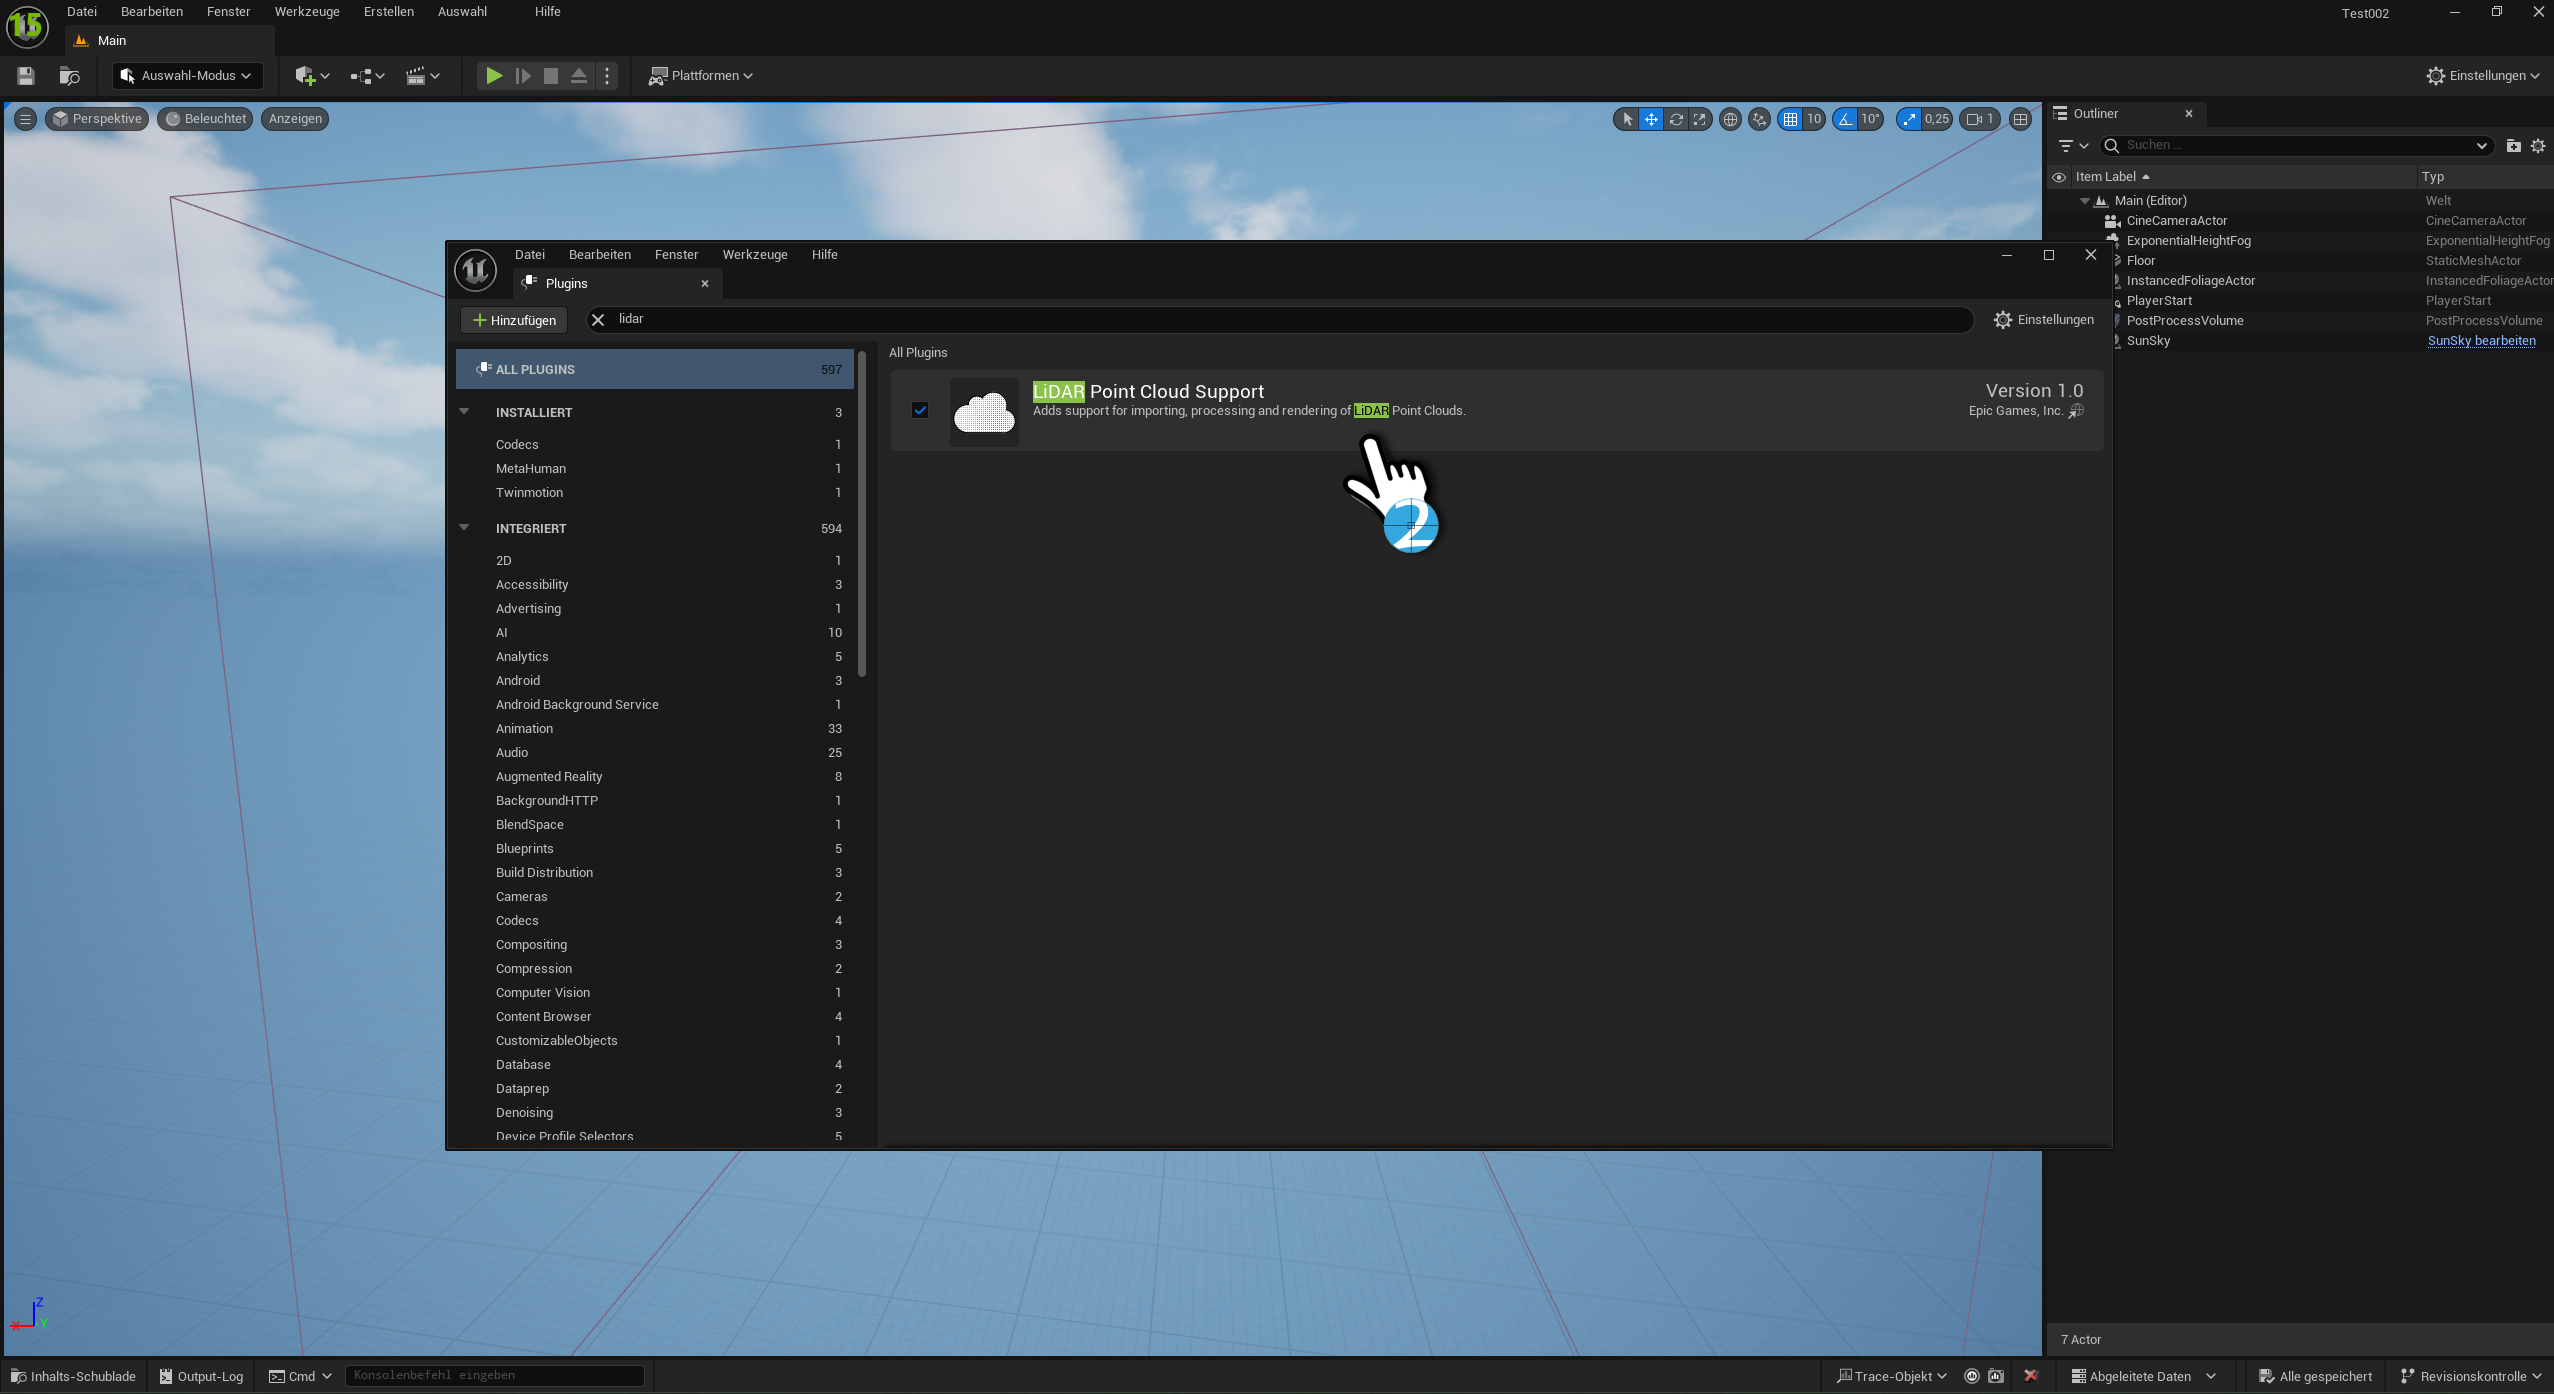
Task: Open Output-Log in status bar
Action: [x=201, y=1377]
